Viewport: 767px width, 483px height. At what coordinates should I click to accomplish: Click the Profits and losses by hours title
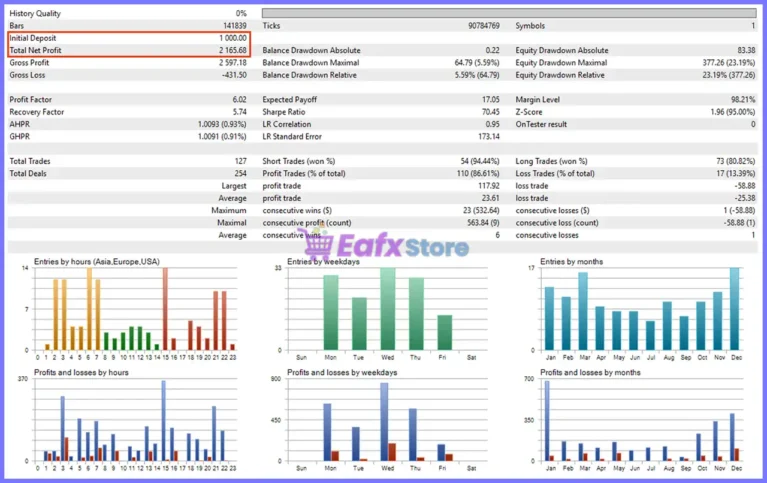click(81, 372)
